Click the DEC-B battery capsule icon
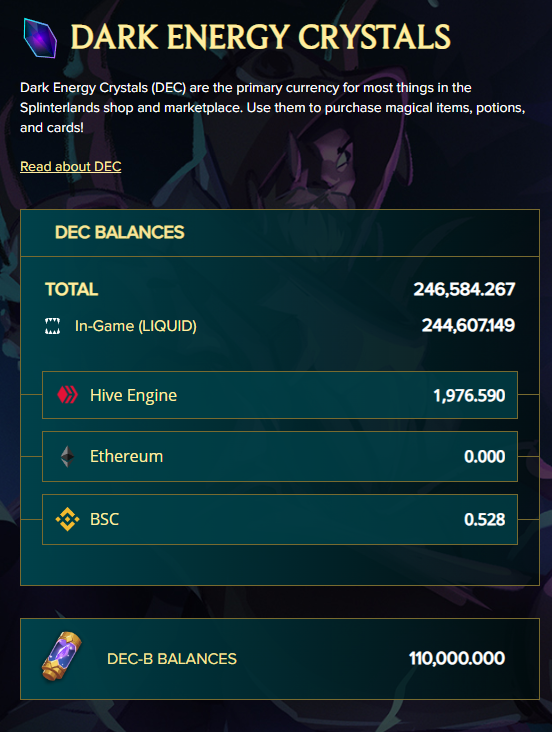The width and height of the screenshot is (552, 732). coord(62,656)
